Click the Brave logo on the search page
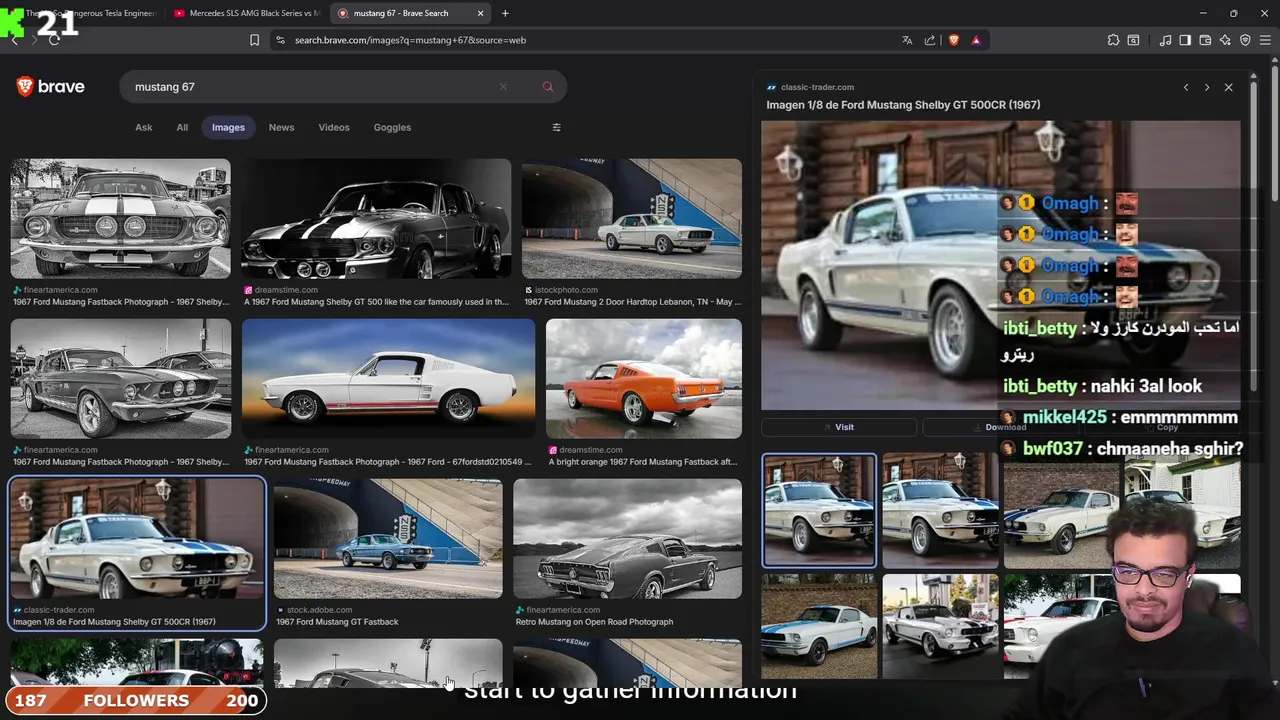The width and height of the screenshot is (1280, 720). (x=50, y=87)
